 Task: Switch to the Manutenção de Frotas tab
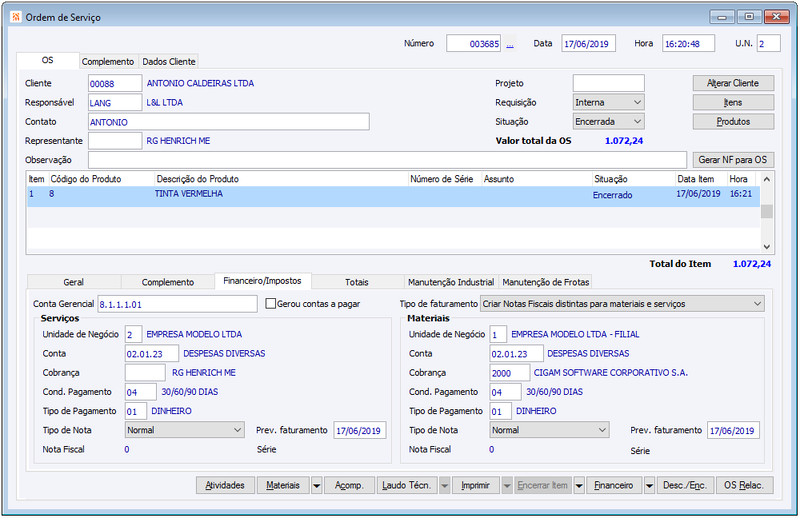coord(545,282)
